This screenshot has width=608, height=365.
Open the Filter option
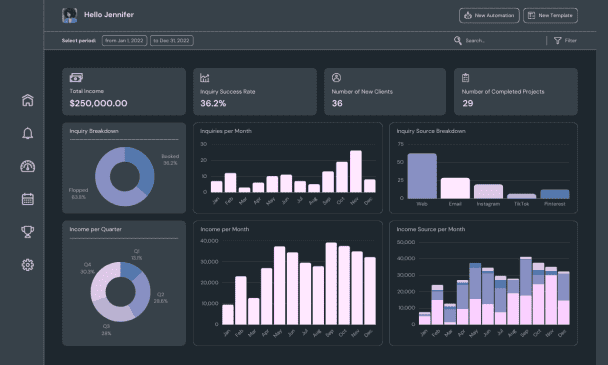tap(565, 40)
